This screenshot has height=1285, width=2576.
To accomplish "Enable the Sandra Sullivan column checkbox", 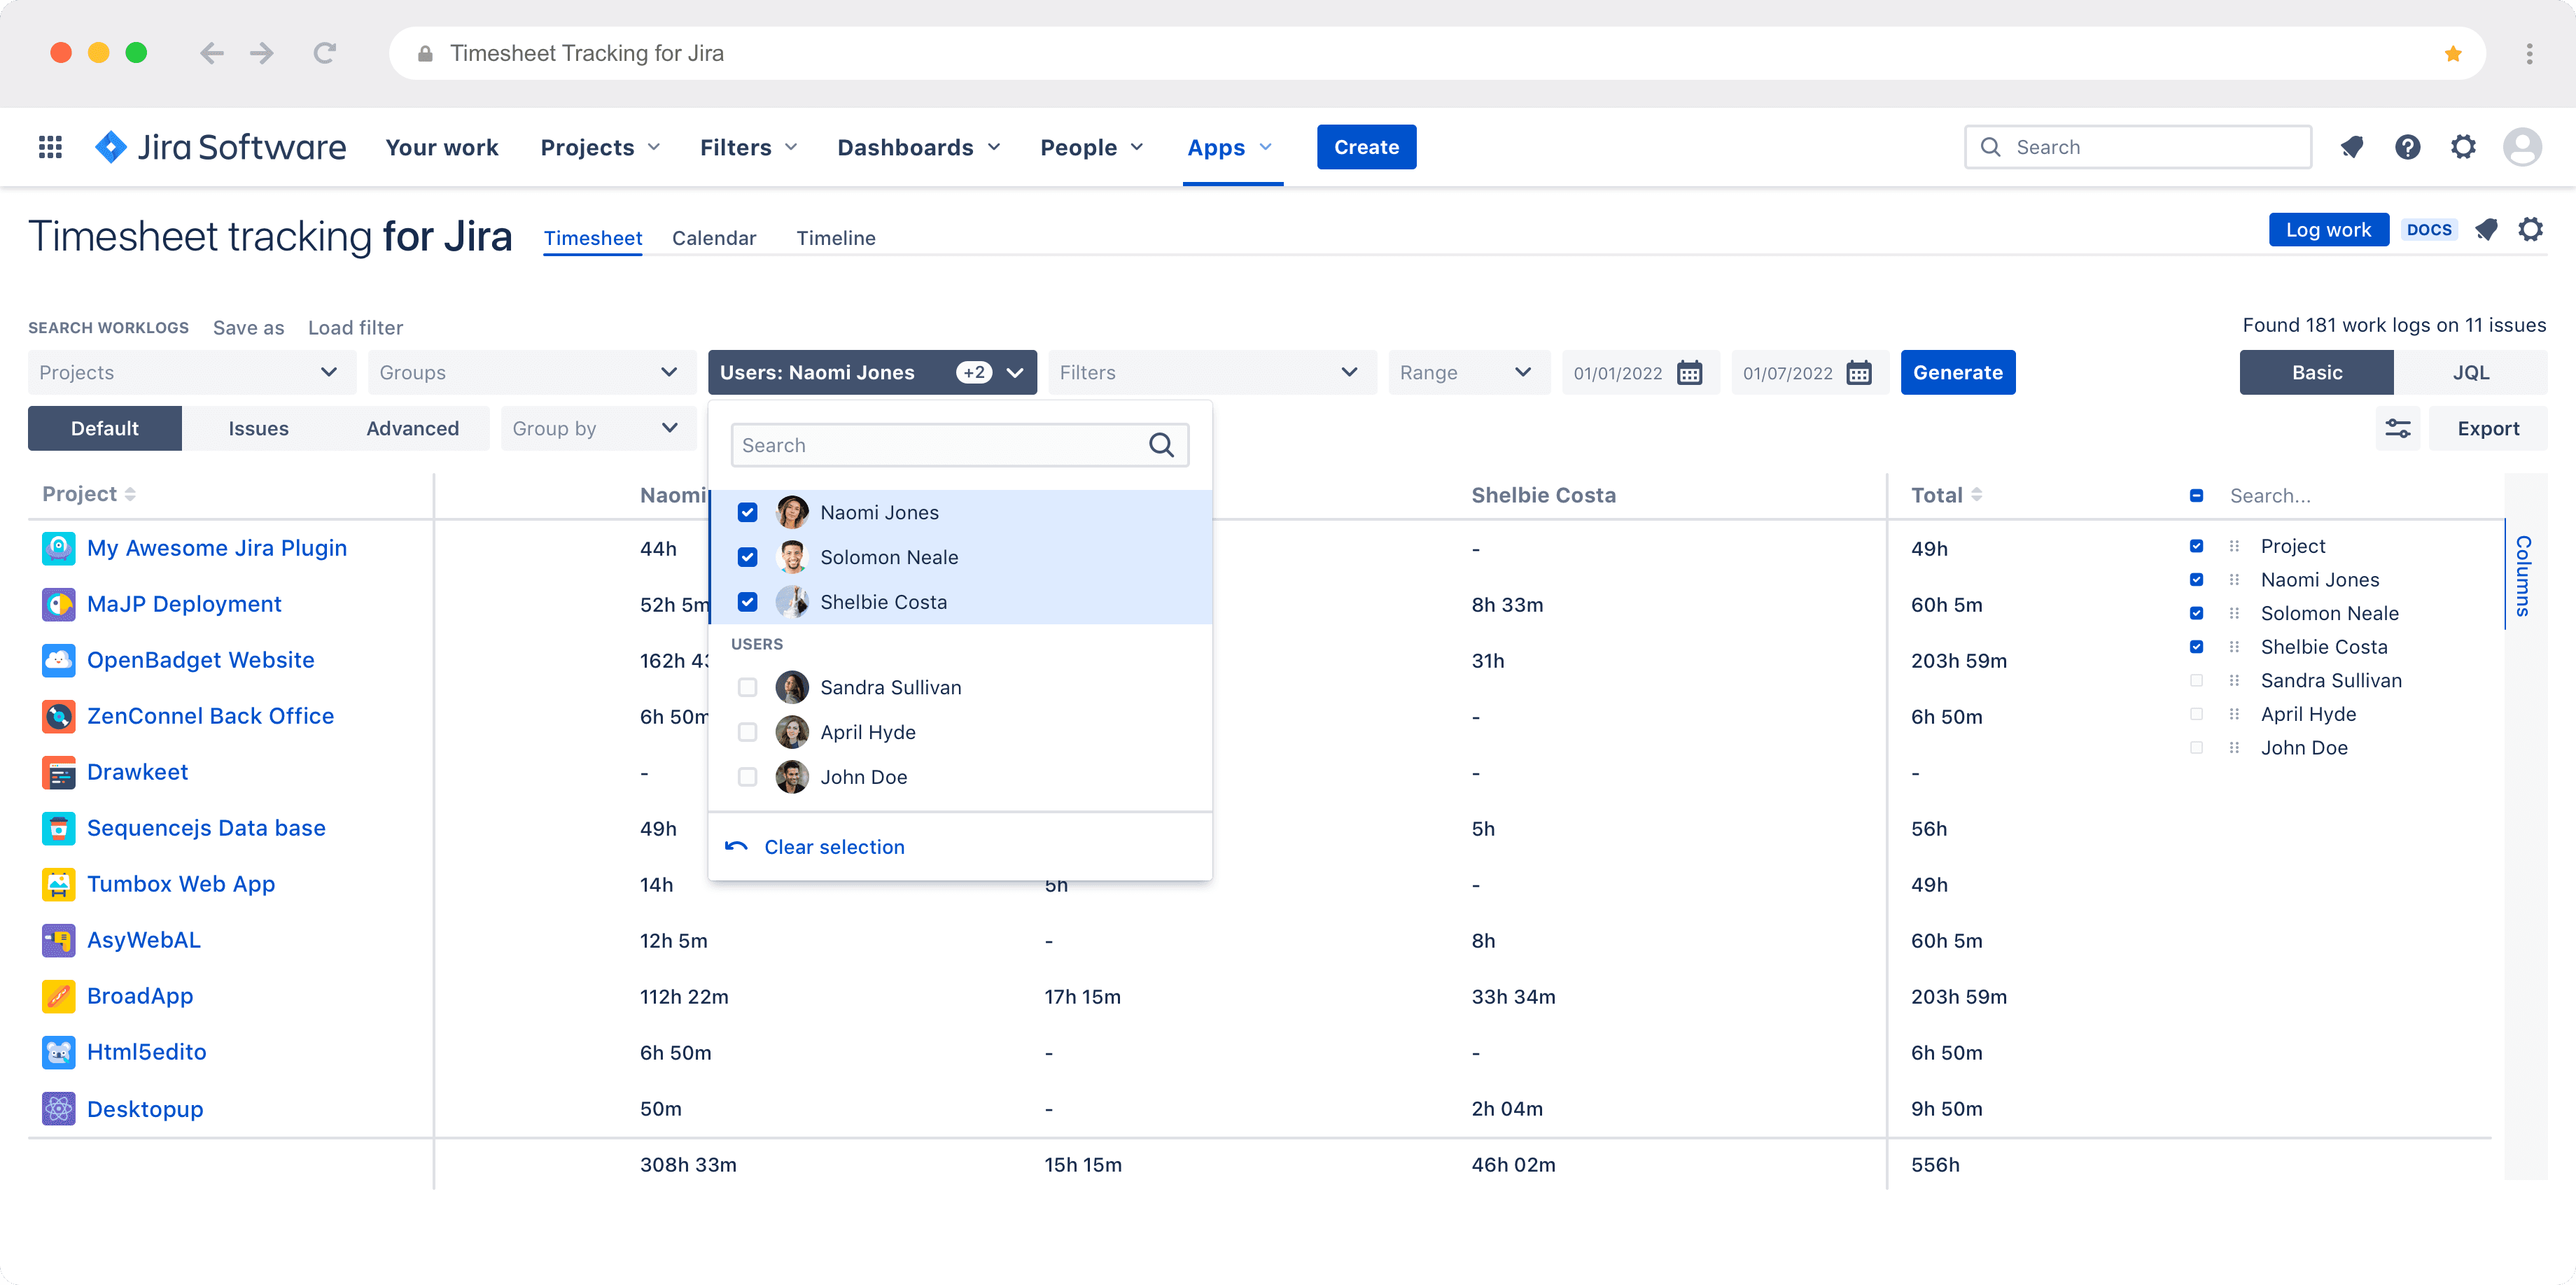I will [x=2196, y=680].
